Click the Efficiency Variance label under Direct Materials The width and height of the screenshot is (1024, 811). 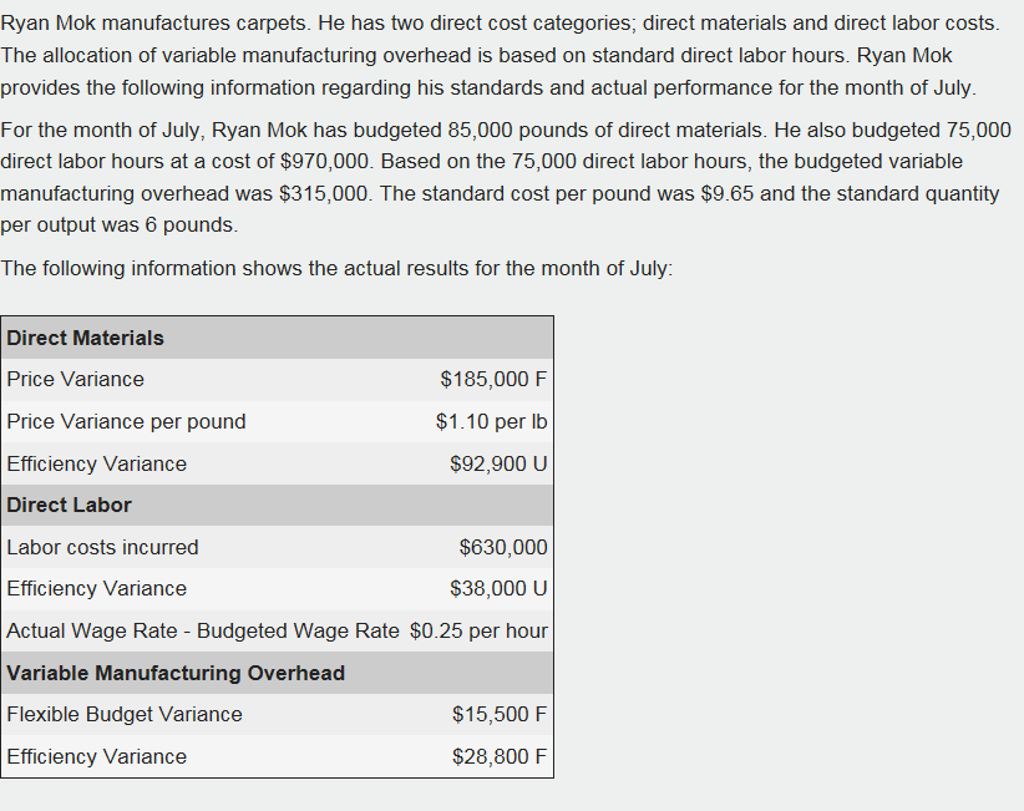click(x=97, y=464)
